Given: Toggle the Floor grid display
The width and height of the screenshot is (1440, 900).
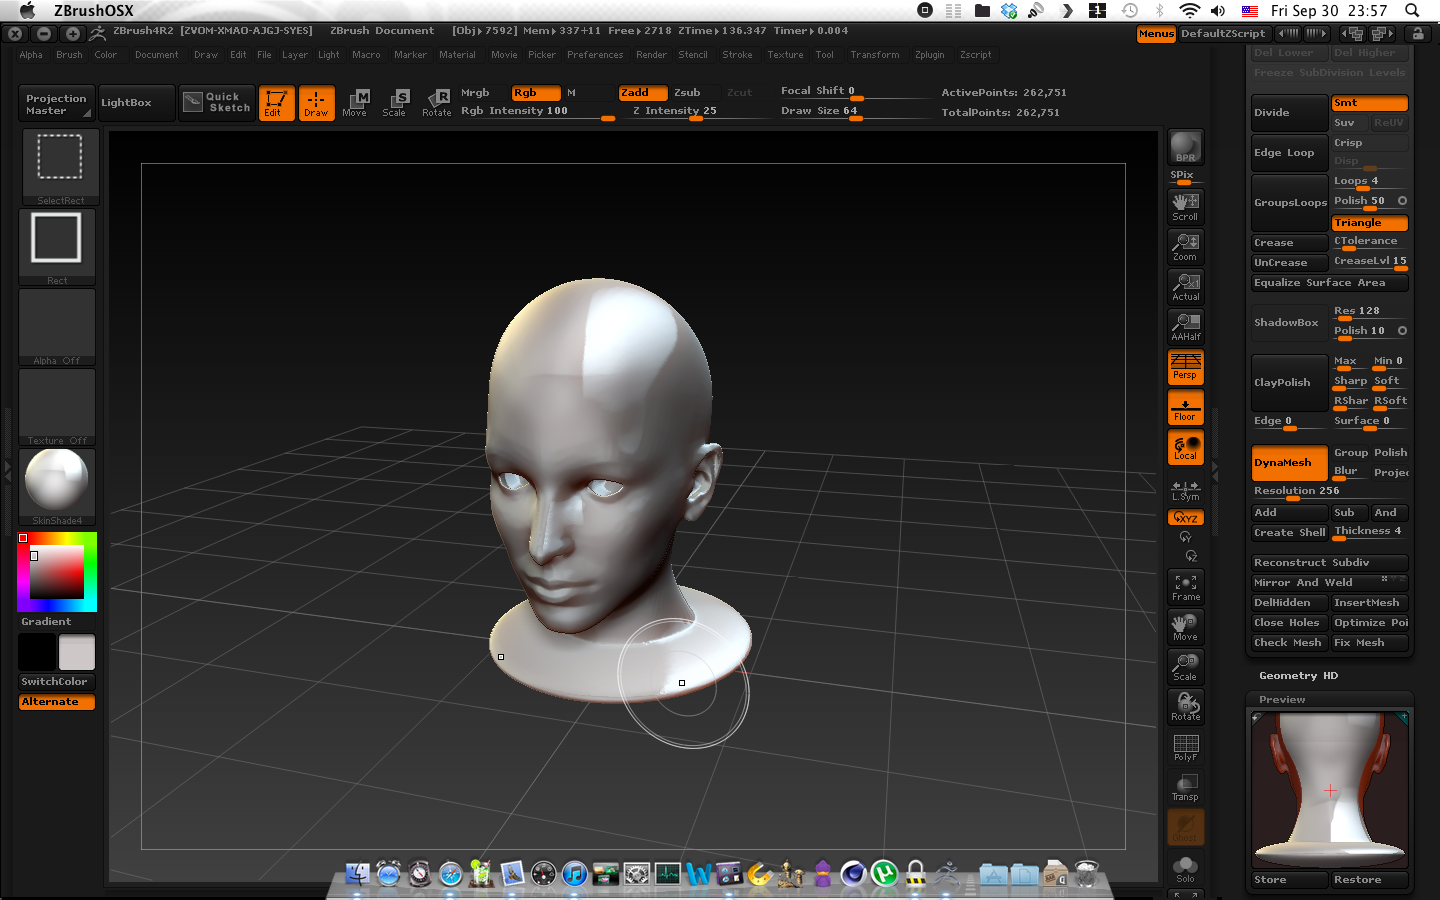Looking at the screenshot, I should pyautogui.click(x=1185, y=407).
